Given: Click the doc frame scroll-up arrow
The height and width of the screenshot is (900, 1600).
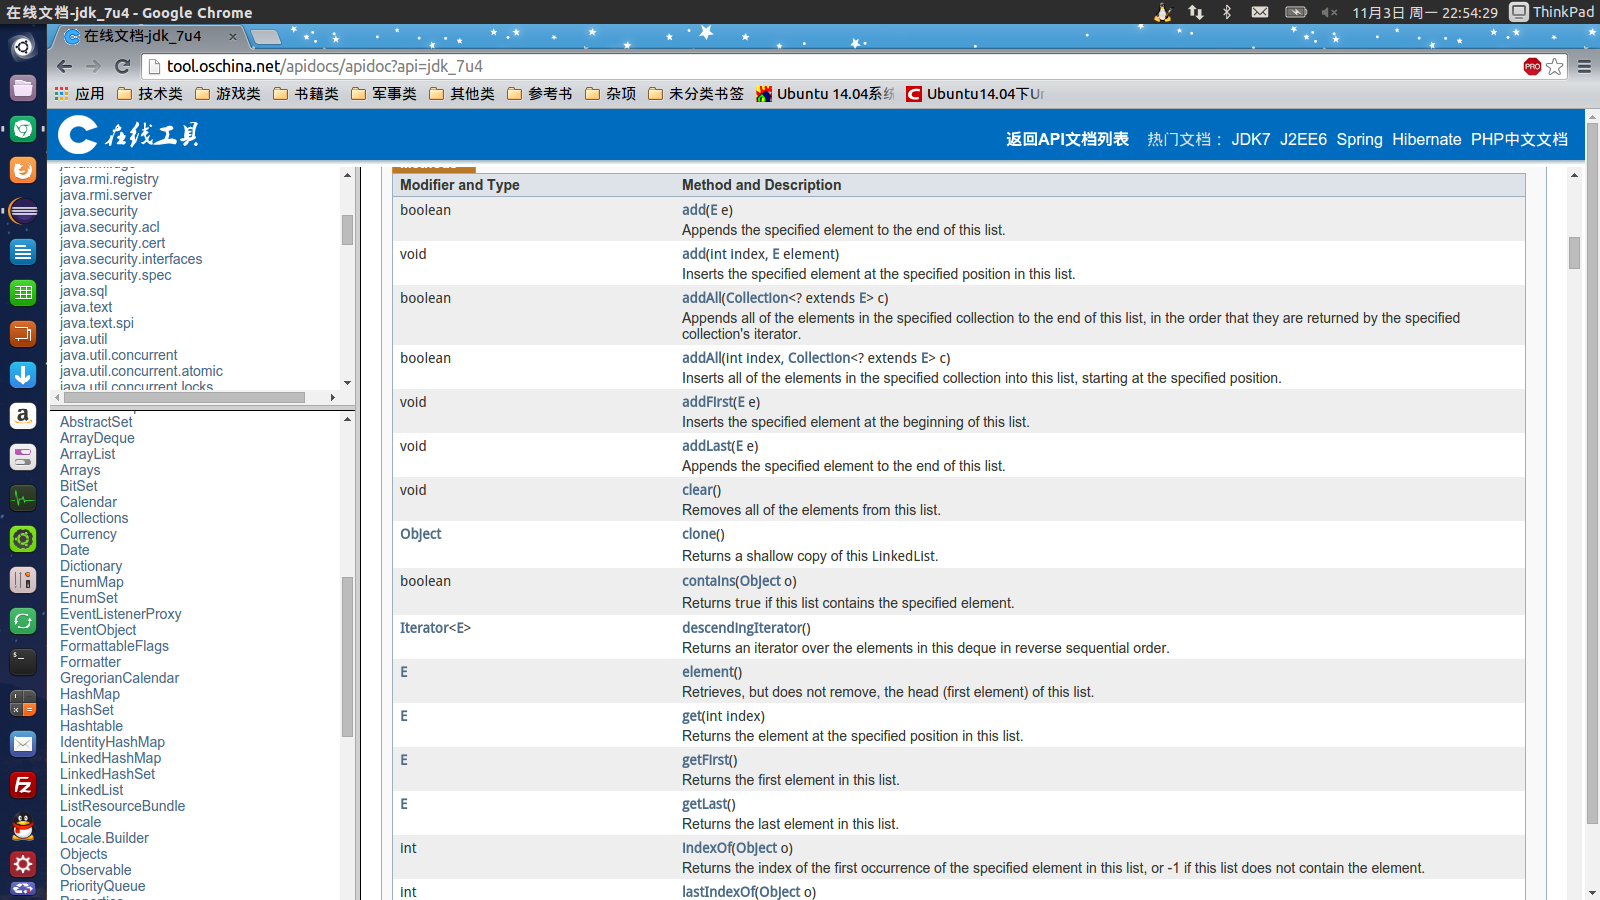Looking at the screenshot, I should (x=1574, y=176).
